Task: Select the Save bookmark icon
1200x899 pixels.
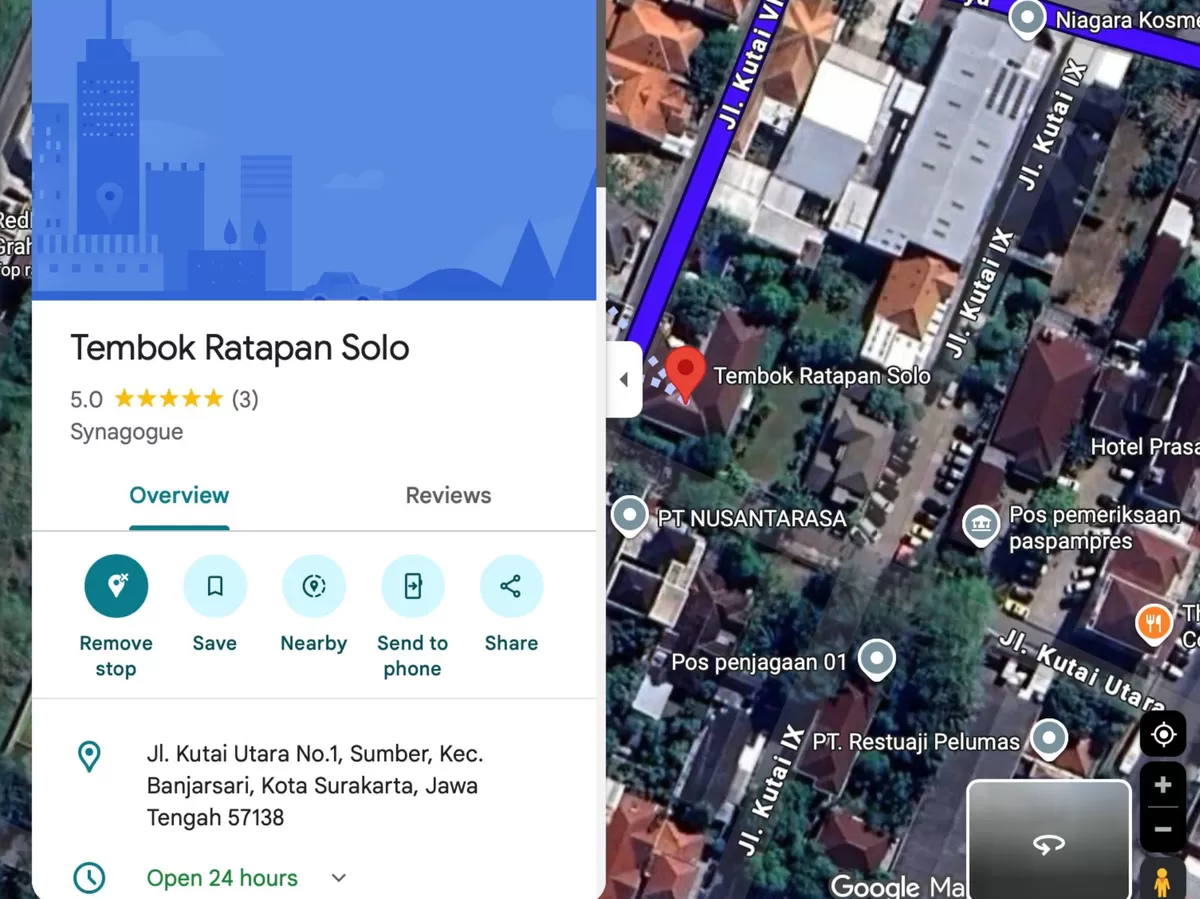Action: tap(215, 586)
